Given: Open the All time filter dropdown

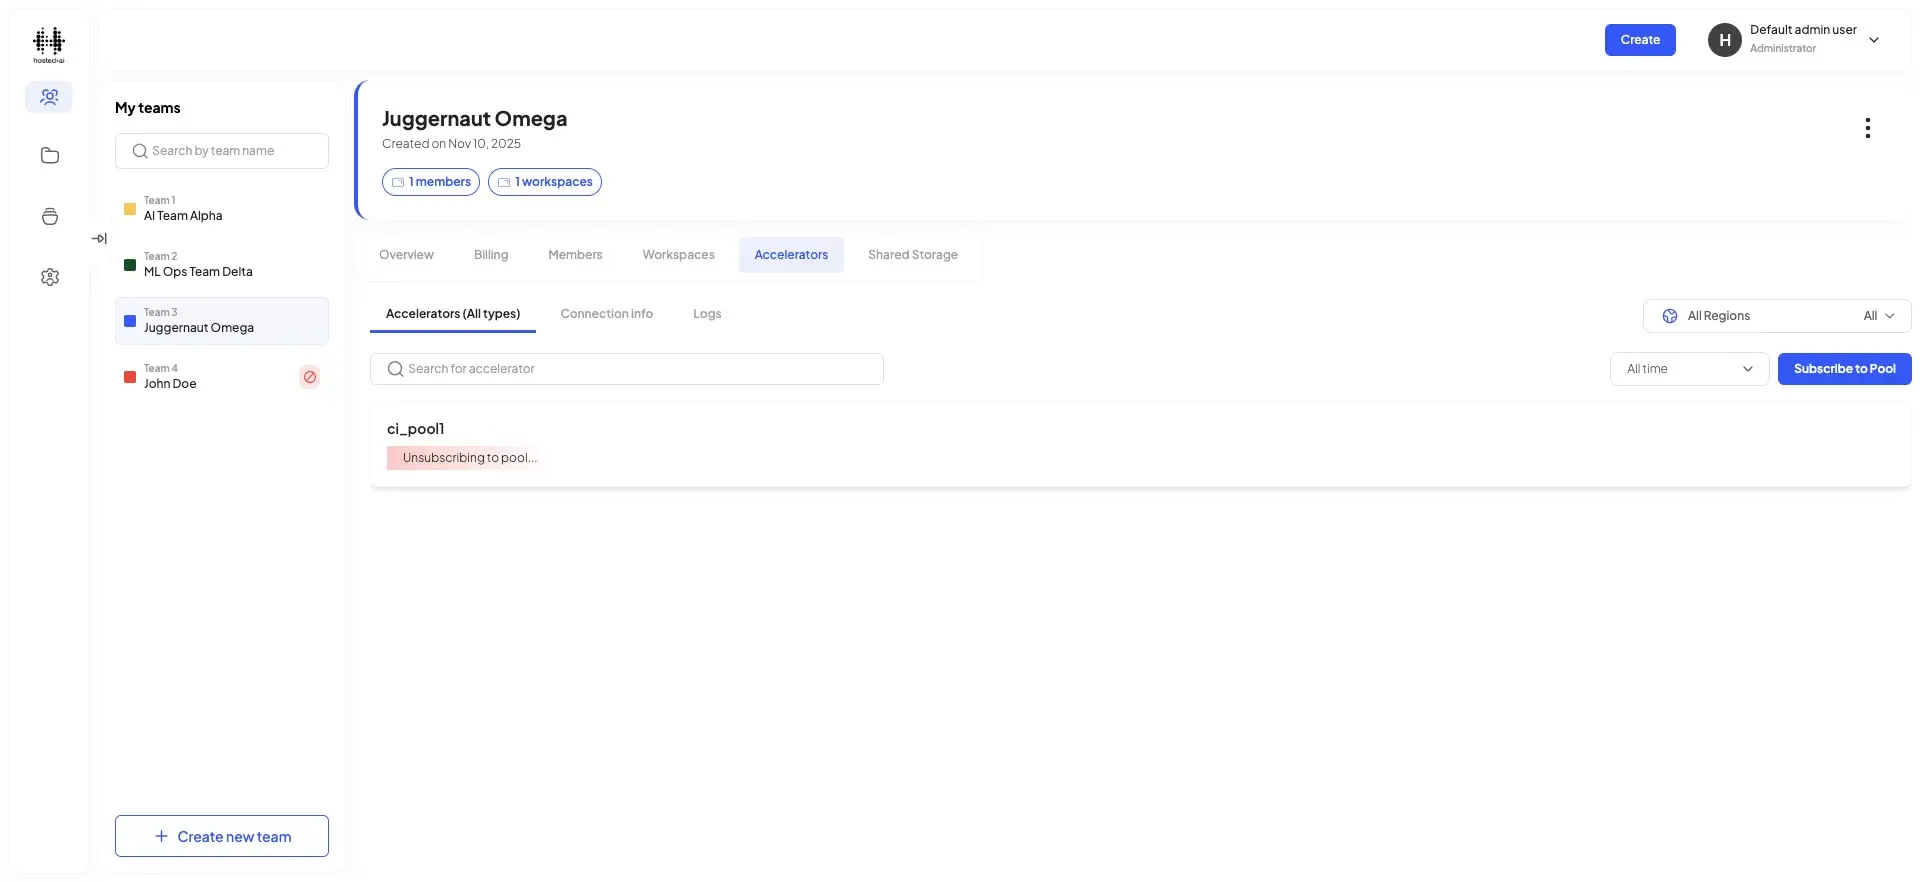Looking at the screenshot, I should pyautogui.click(x=1689, y=369).
